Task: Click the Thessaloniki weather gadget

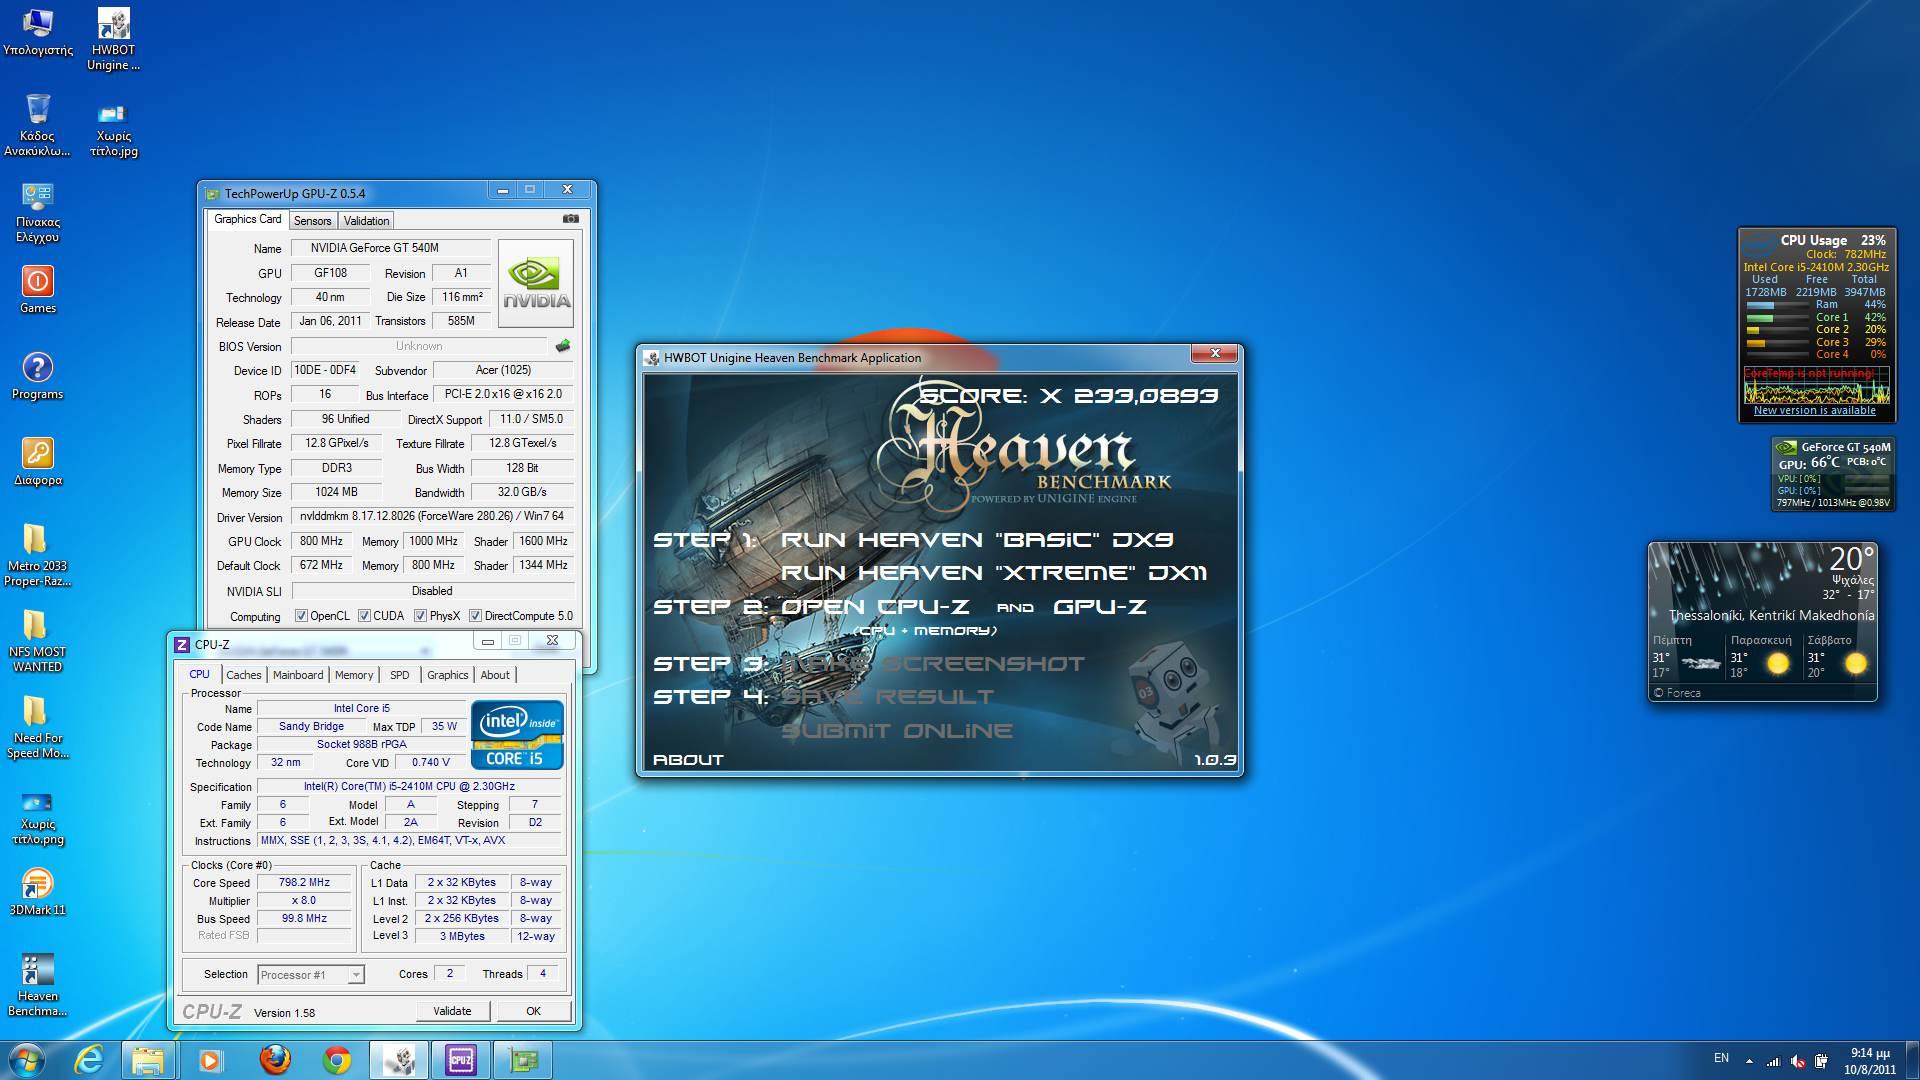Action: pos(1762,622)
